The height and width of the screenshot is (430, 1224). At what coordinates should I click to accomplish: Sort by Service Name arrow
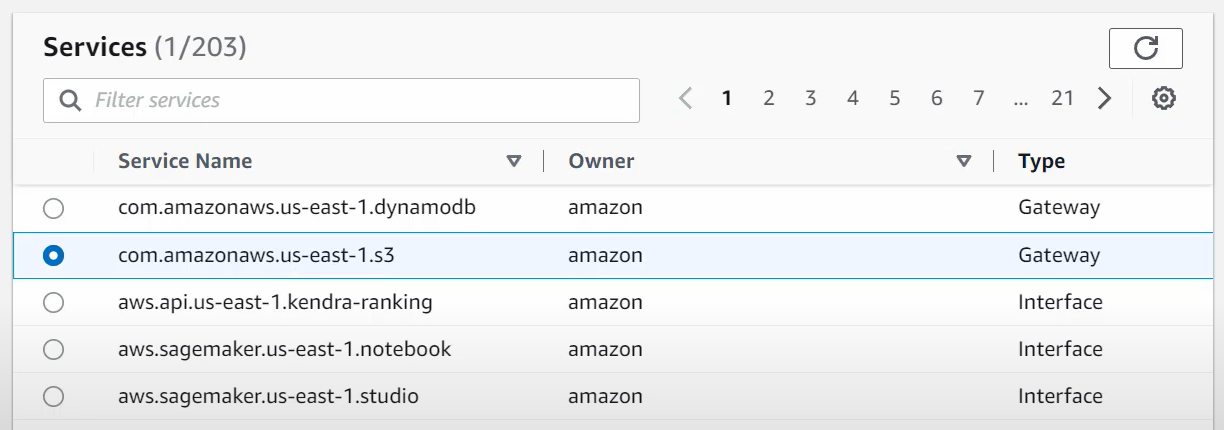pyautogui.click(x=514, y=161)
